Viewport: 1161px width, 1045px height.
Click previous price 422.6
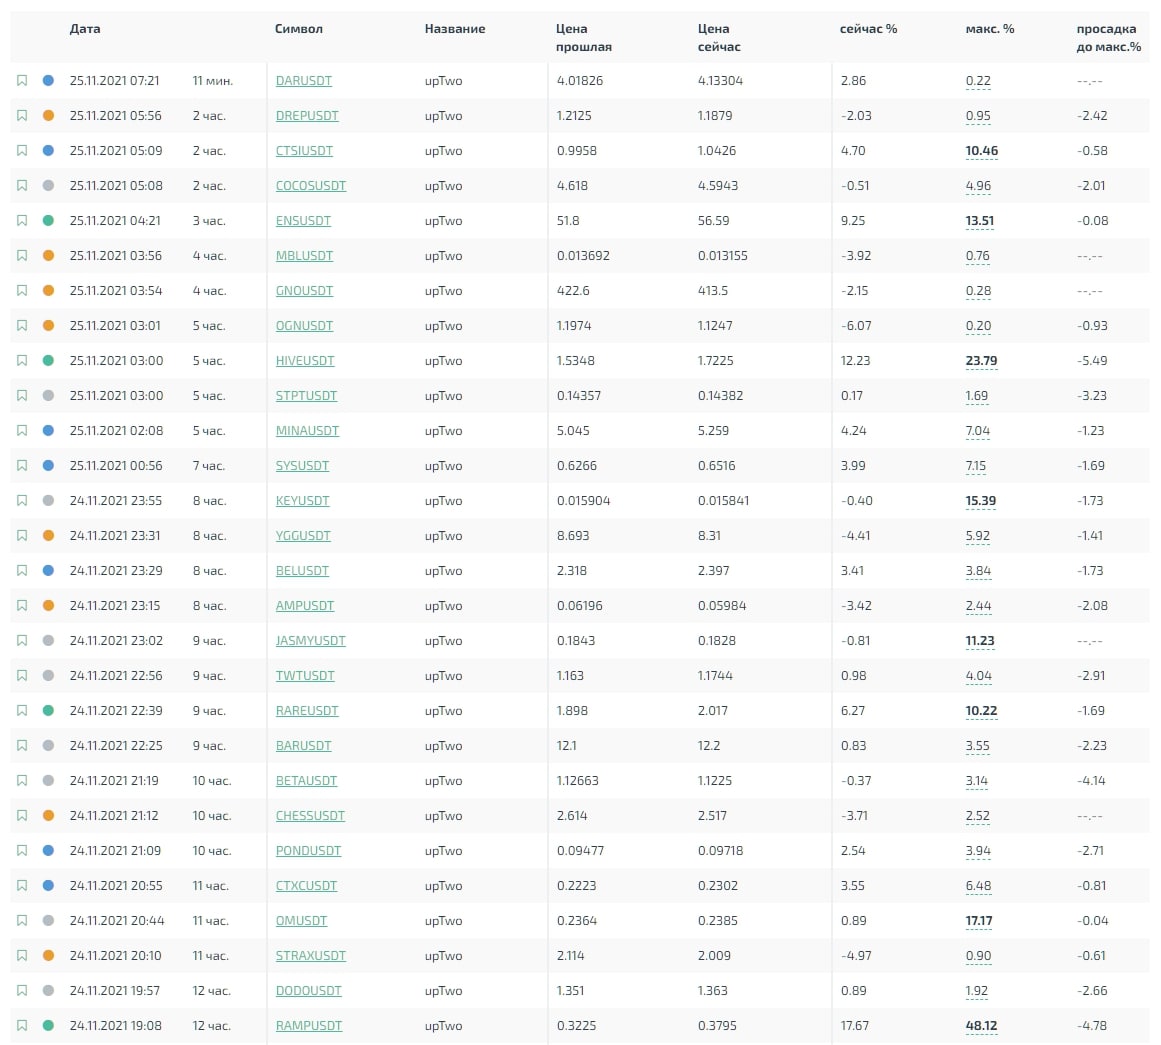[x=573, y=290]
